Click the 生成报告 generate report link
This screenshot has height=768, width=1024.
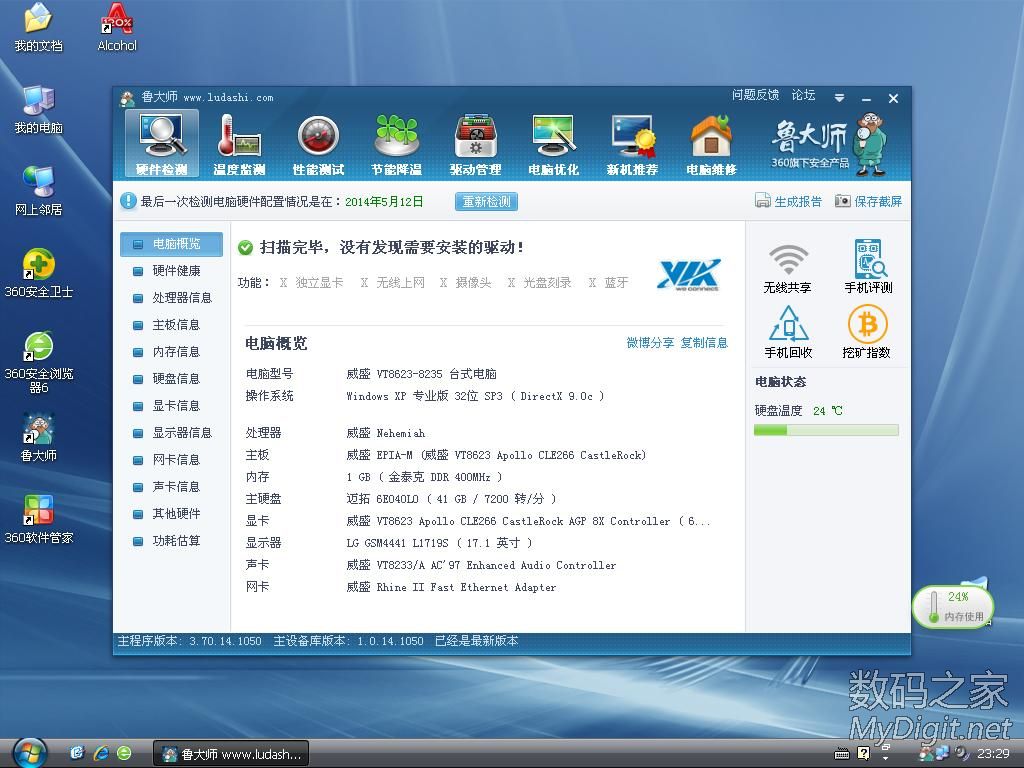point(788,201)
